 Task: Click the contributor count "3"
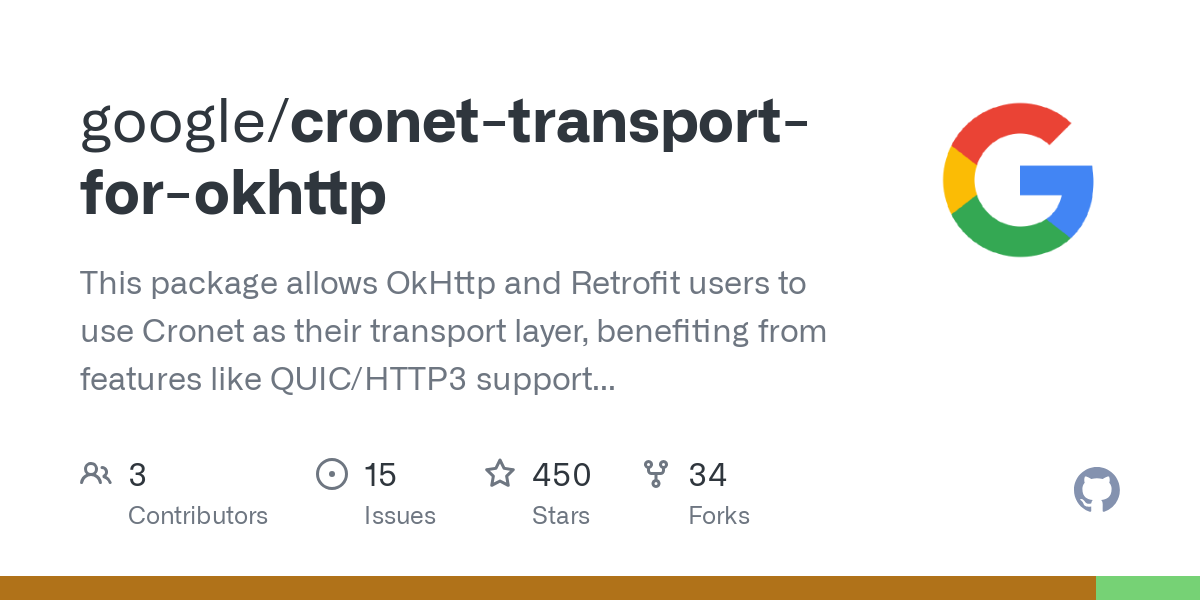tap(137, 474)
